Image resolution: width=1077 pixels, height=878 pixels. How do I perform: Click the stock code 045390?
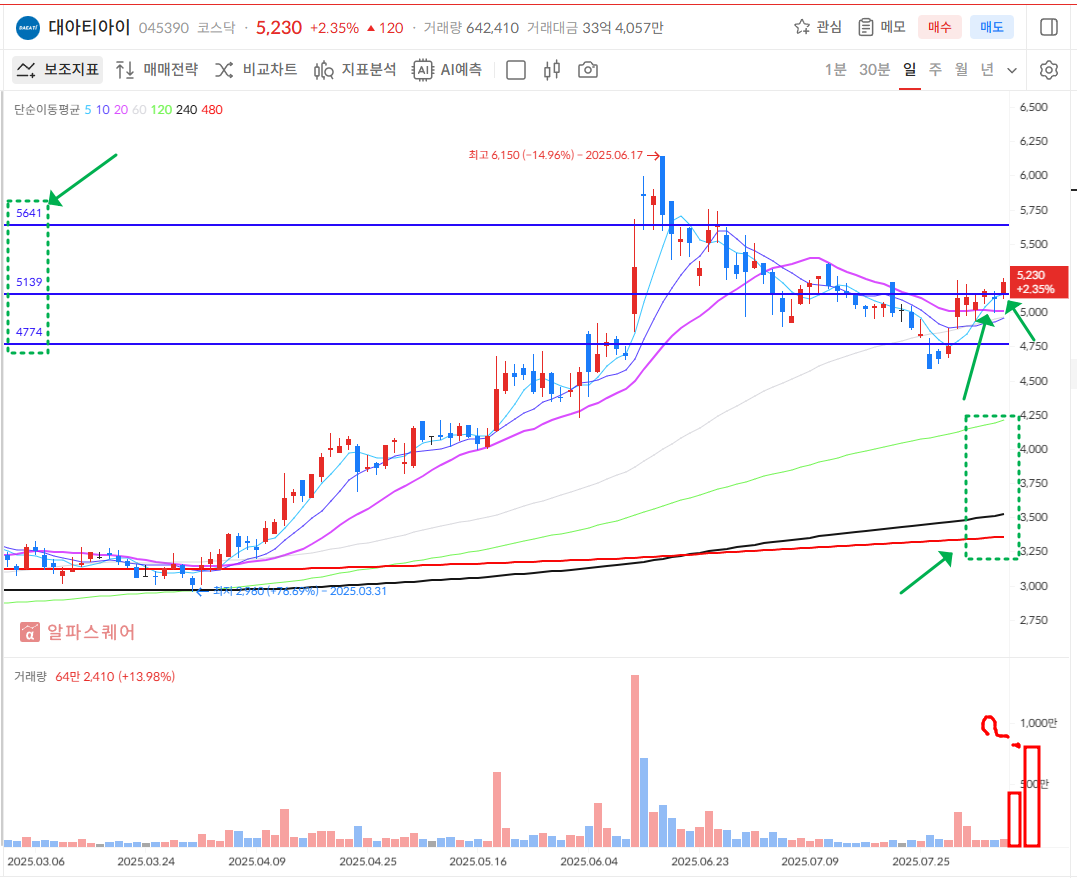point(163,28)
